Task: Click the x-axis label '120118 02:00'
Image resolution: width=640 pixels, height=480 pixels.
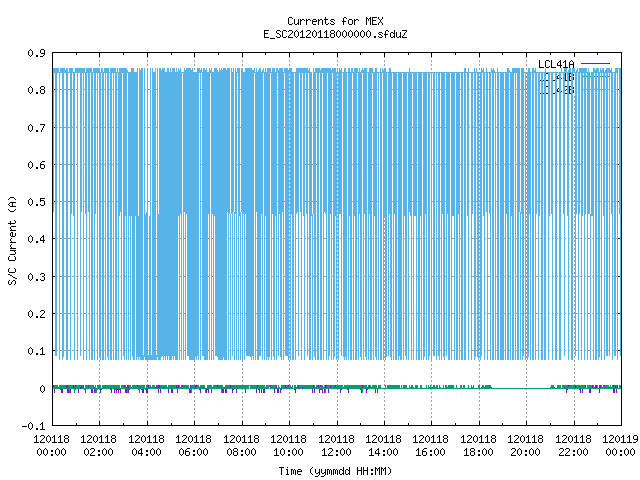Action: coord(98,446)
